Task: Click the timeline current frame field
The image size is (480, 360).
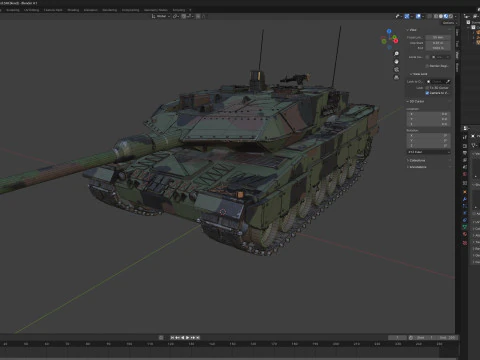Action: click(397, 337)
